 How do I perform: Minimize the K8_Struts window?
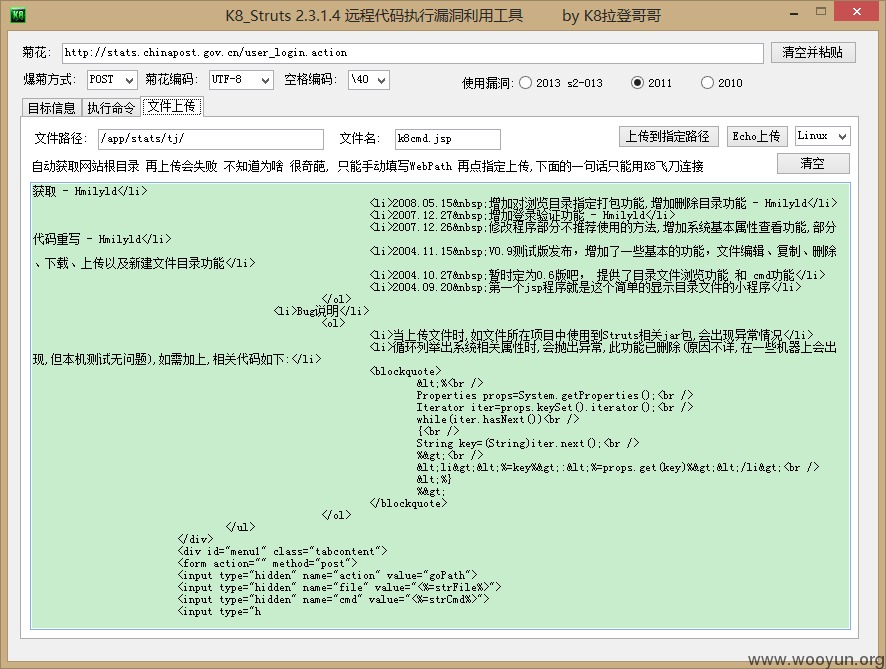point(794,12)
